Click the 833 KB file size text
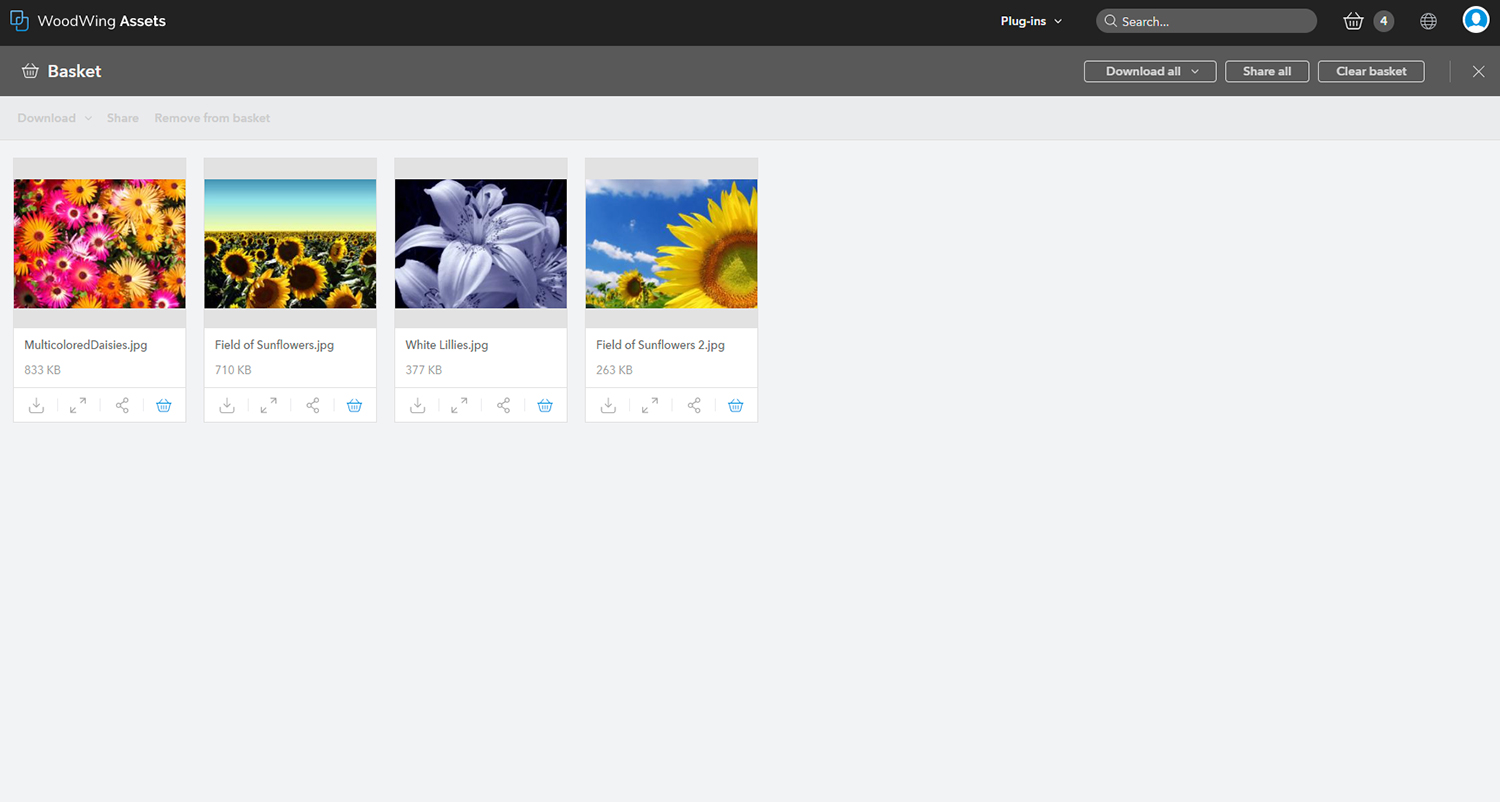1500x802 pixels. pos(42,370)
